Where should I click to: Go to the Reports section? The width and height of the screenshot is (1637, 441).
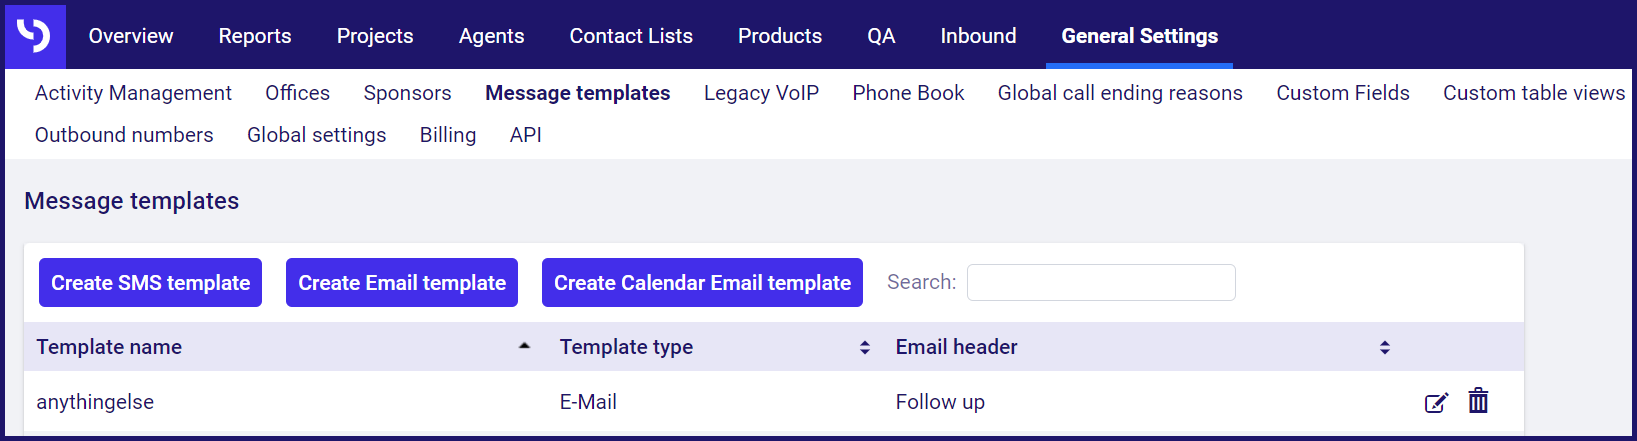(x=255, y=36)
